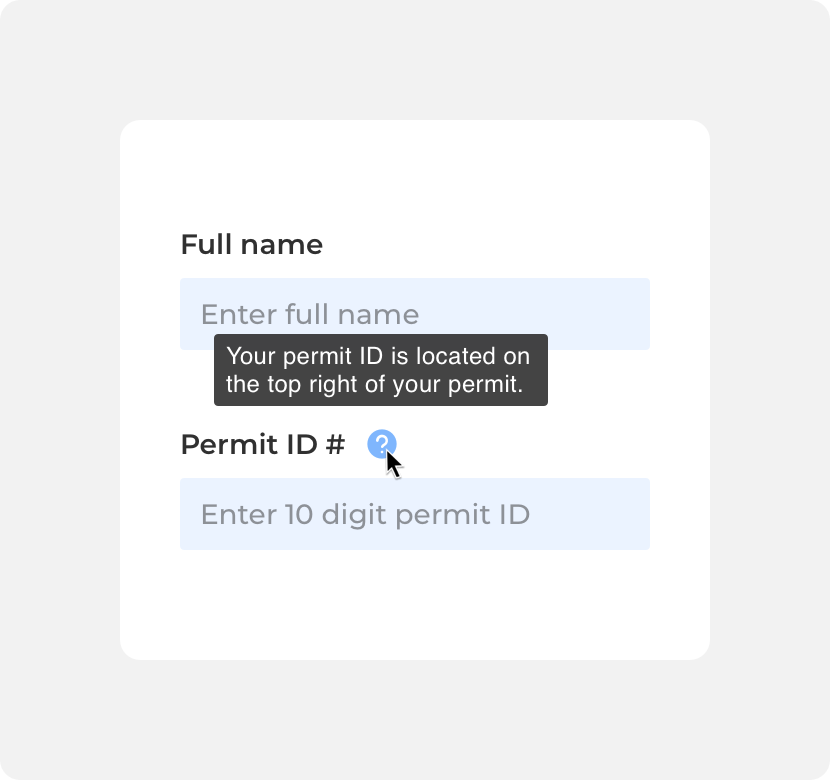Focus the Full name input field

[x=415, y=314]
